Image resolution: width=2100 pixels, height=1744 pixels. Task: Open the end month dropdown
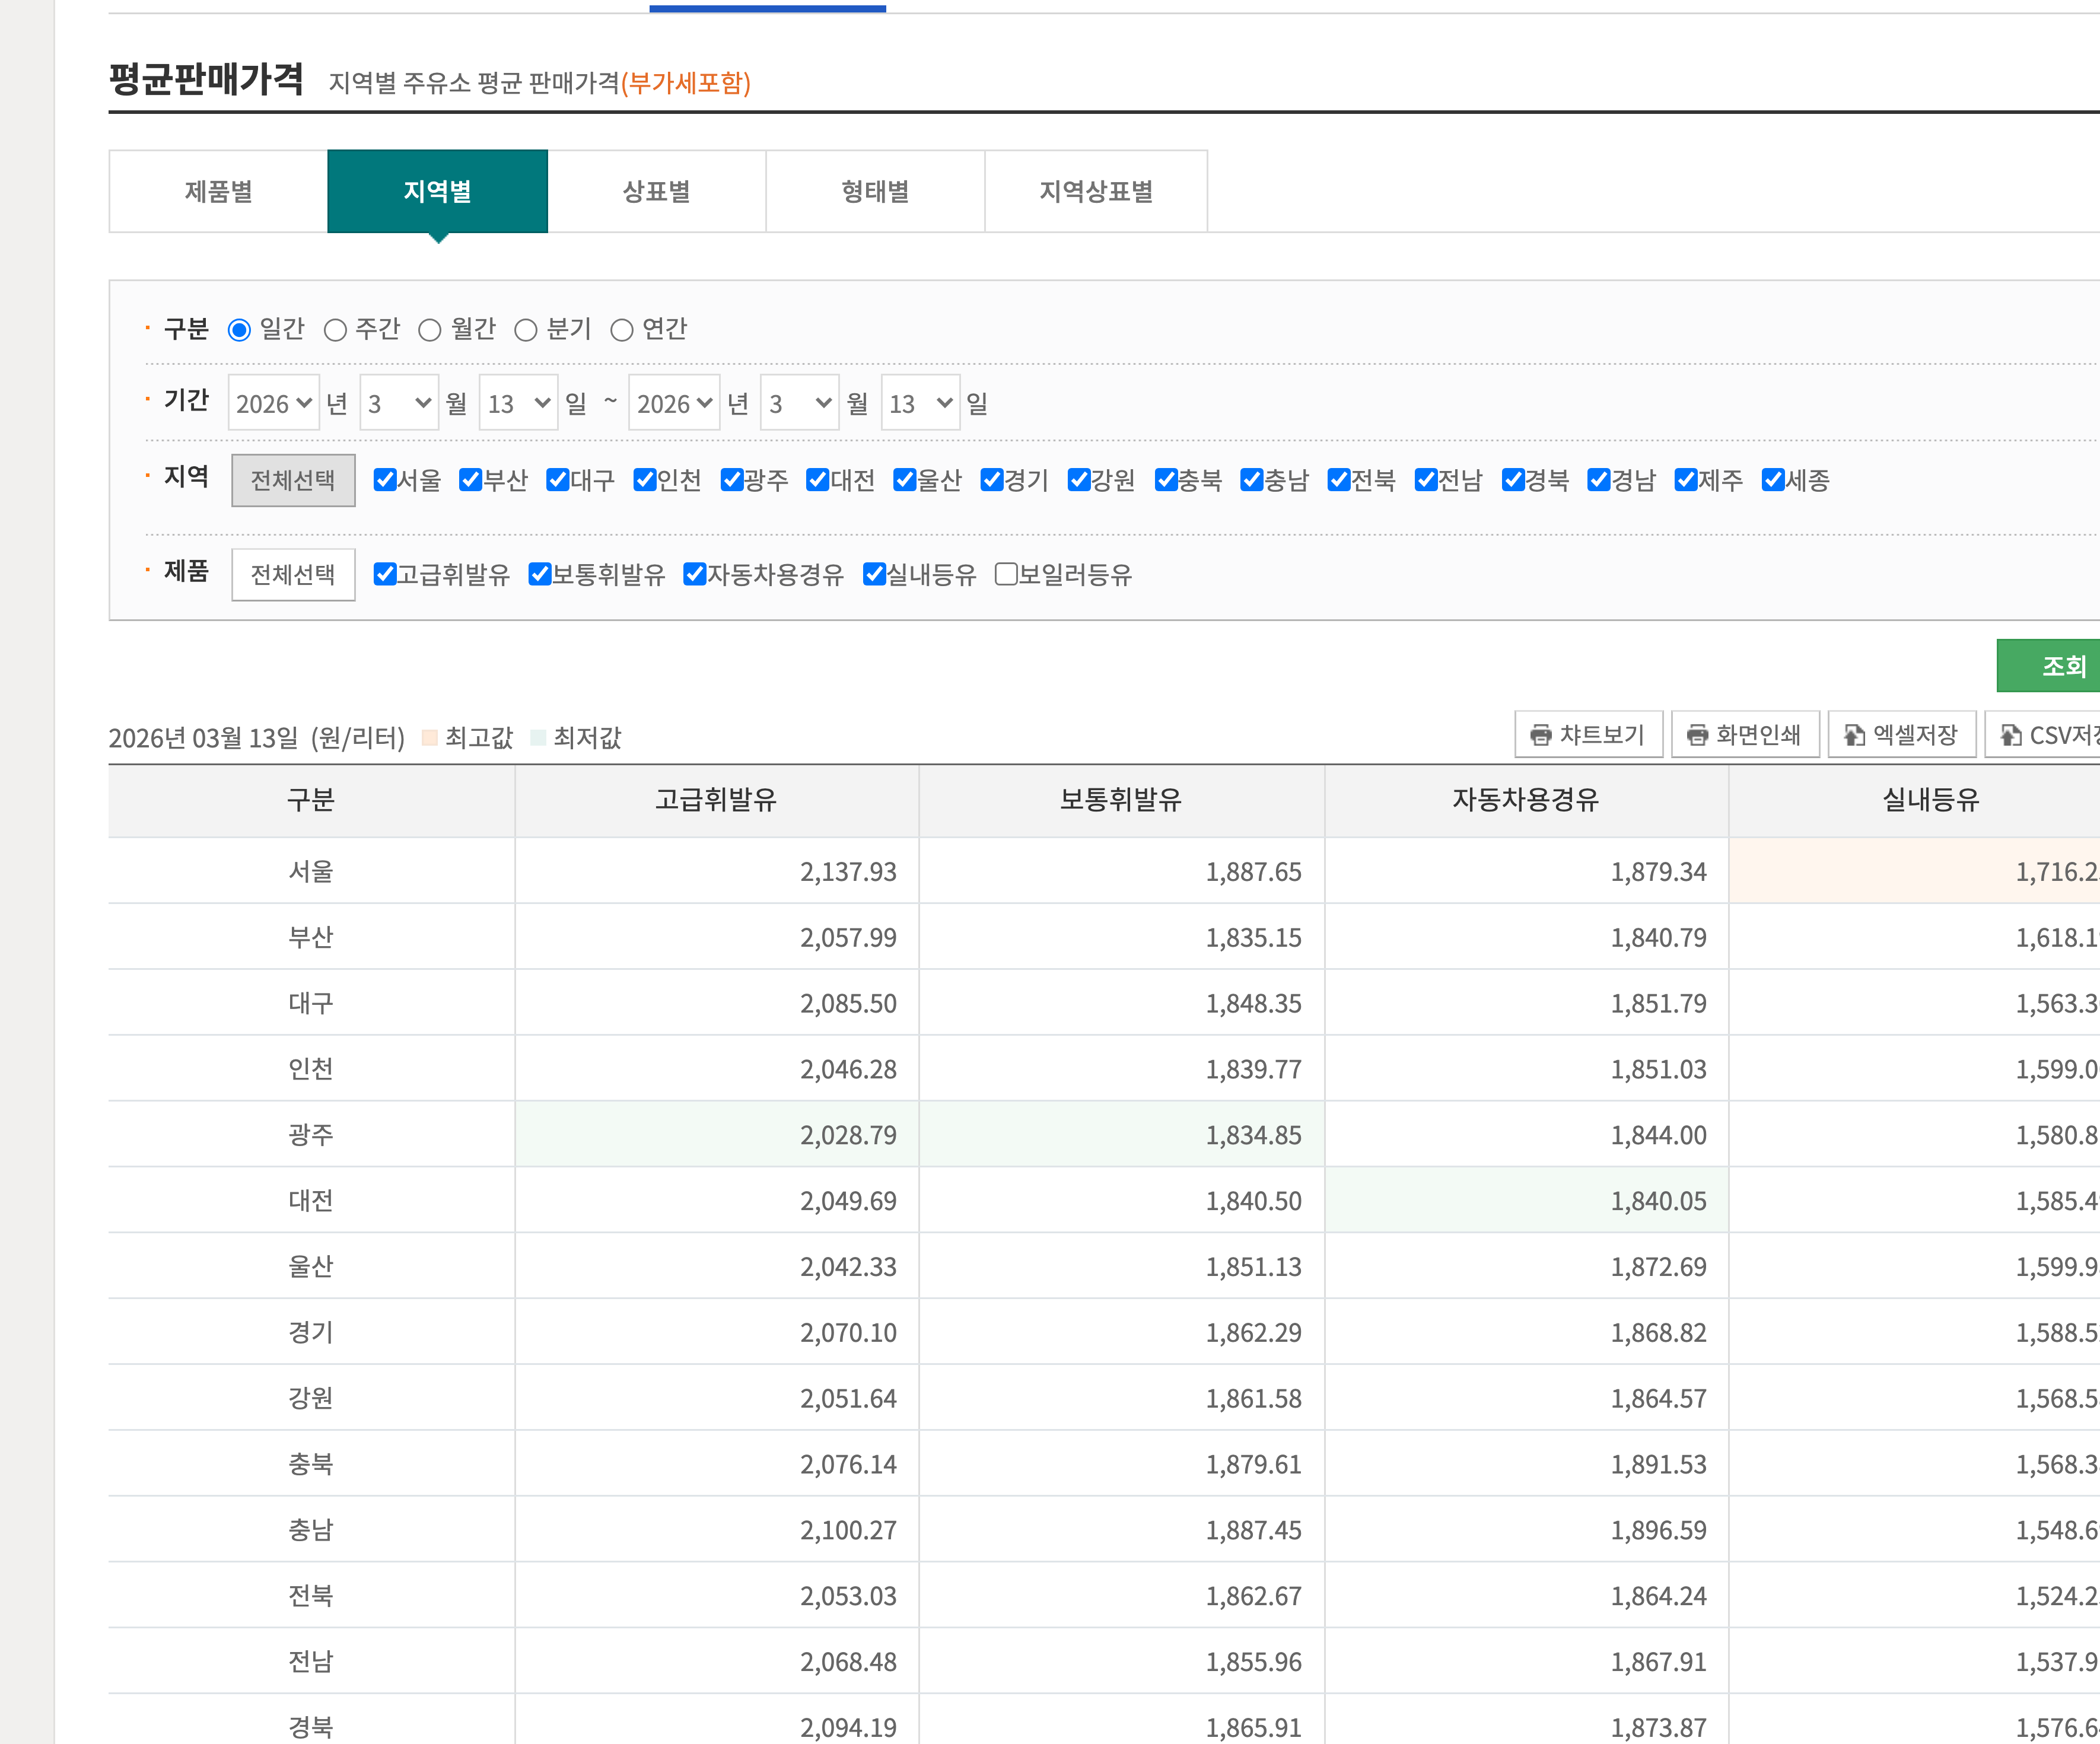(x=798, y=403)
